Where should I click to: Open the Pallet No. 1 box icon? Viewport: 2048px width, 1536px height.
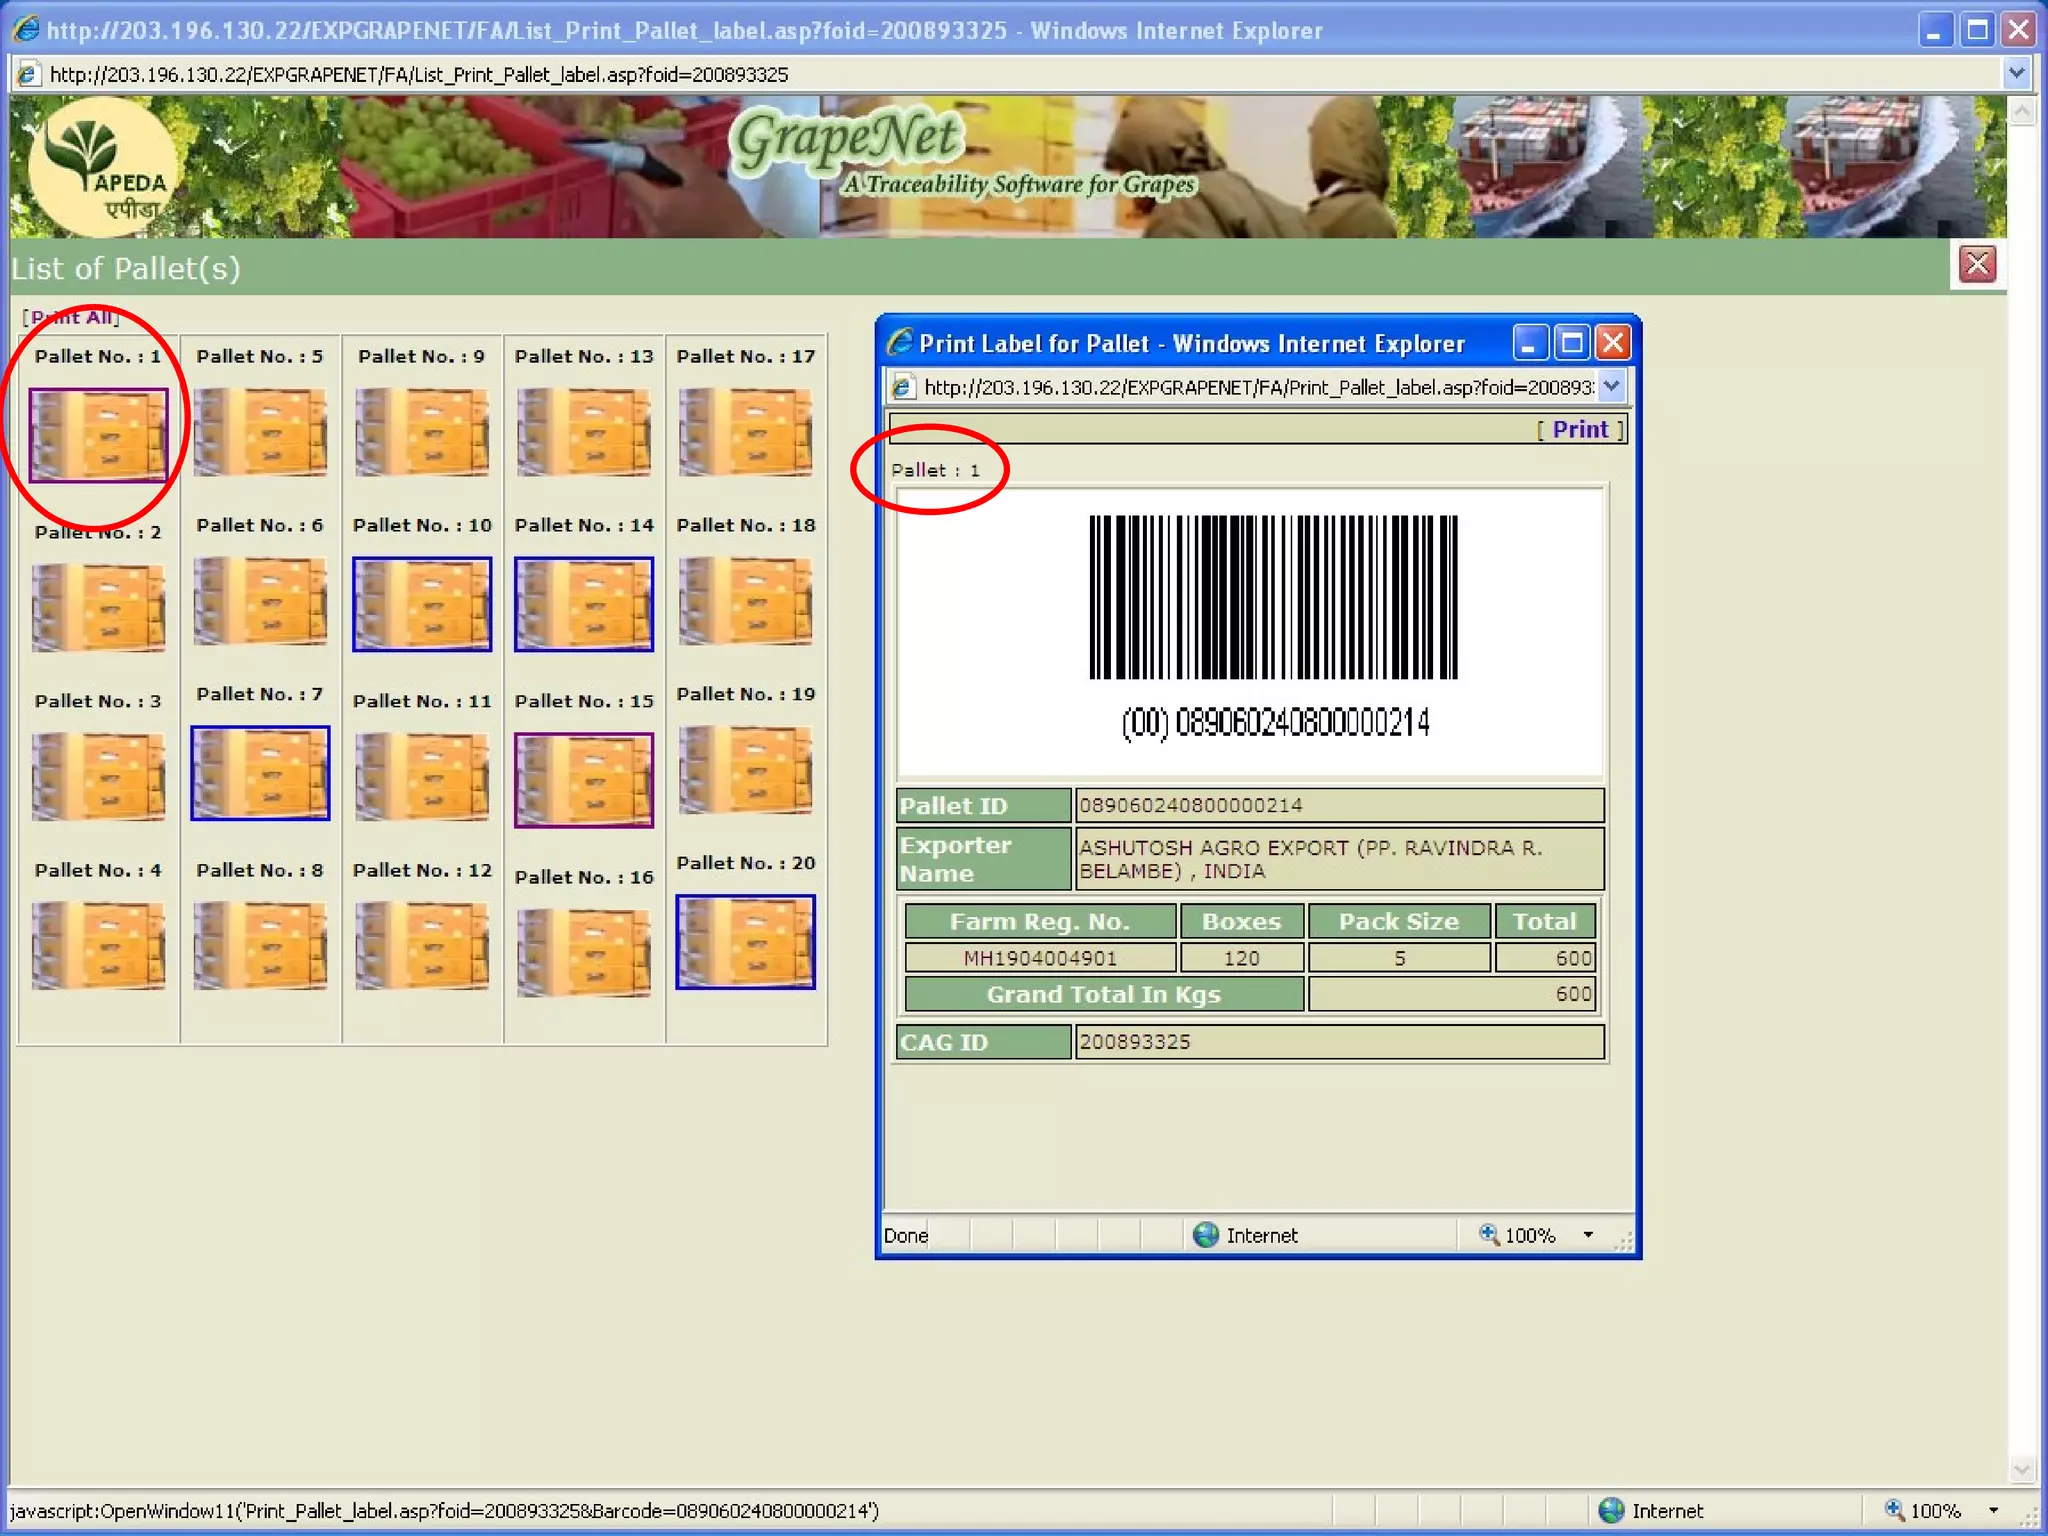coord(98,435)
